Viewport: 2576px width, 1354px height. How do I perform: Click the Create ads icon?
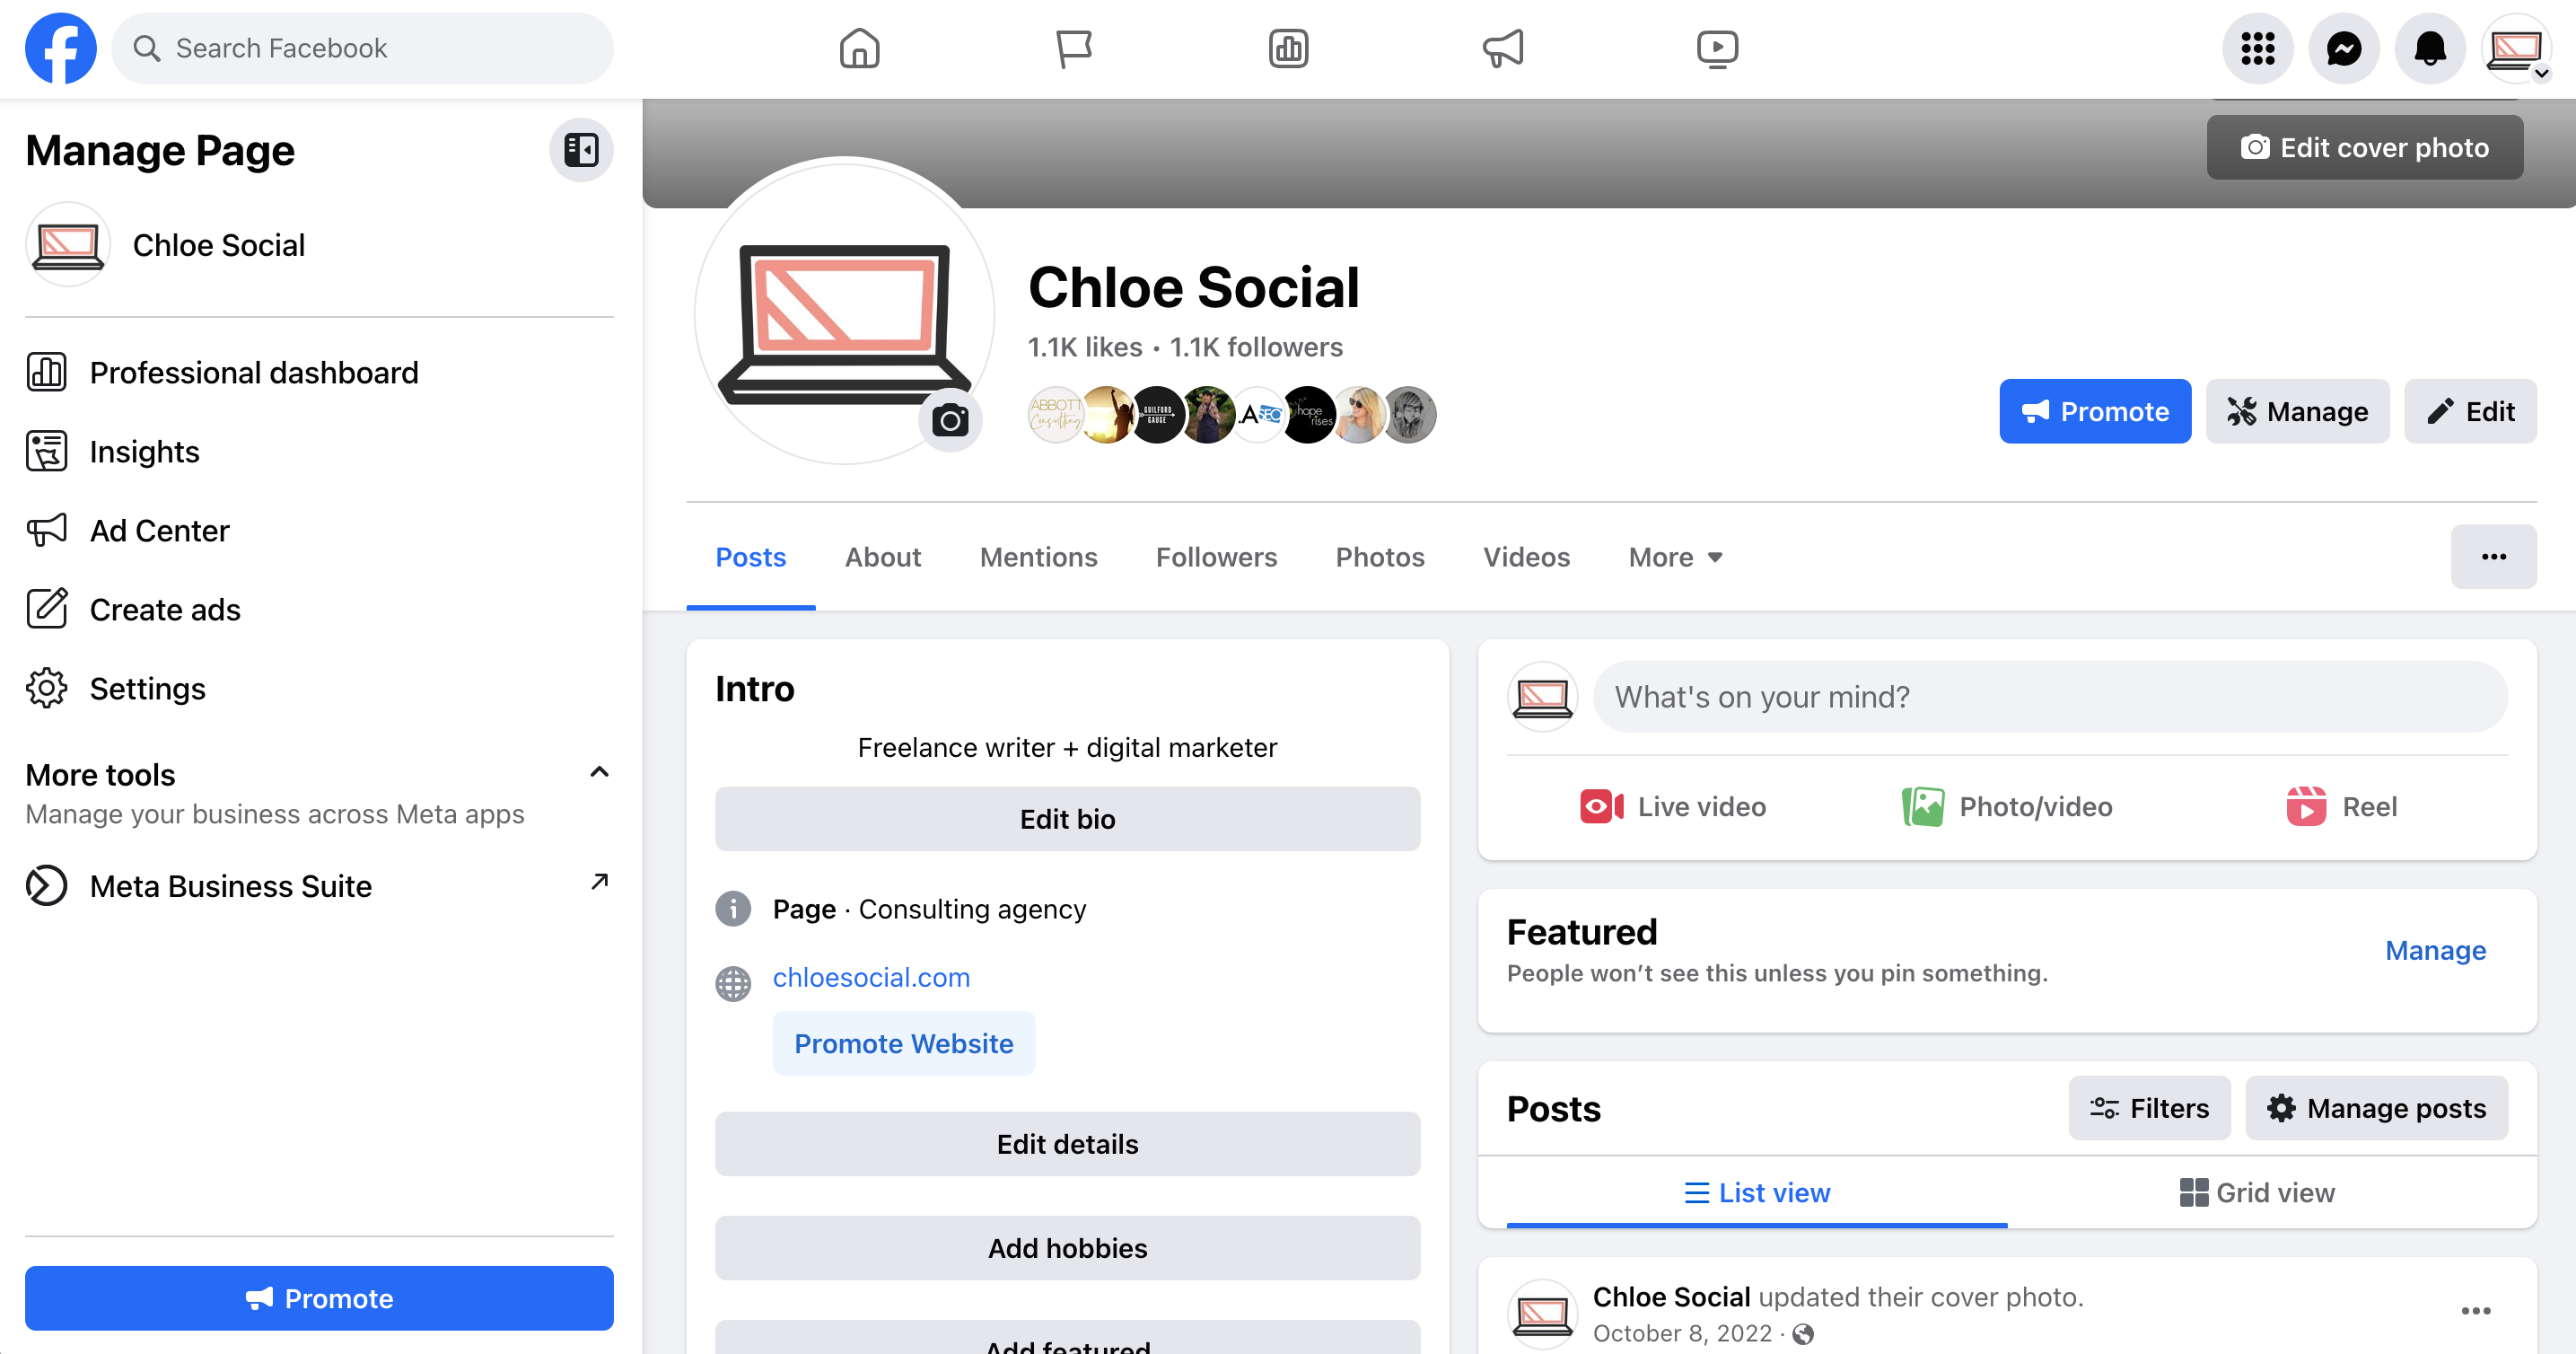[x=48, y=609]
